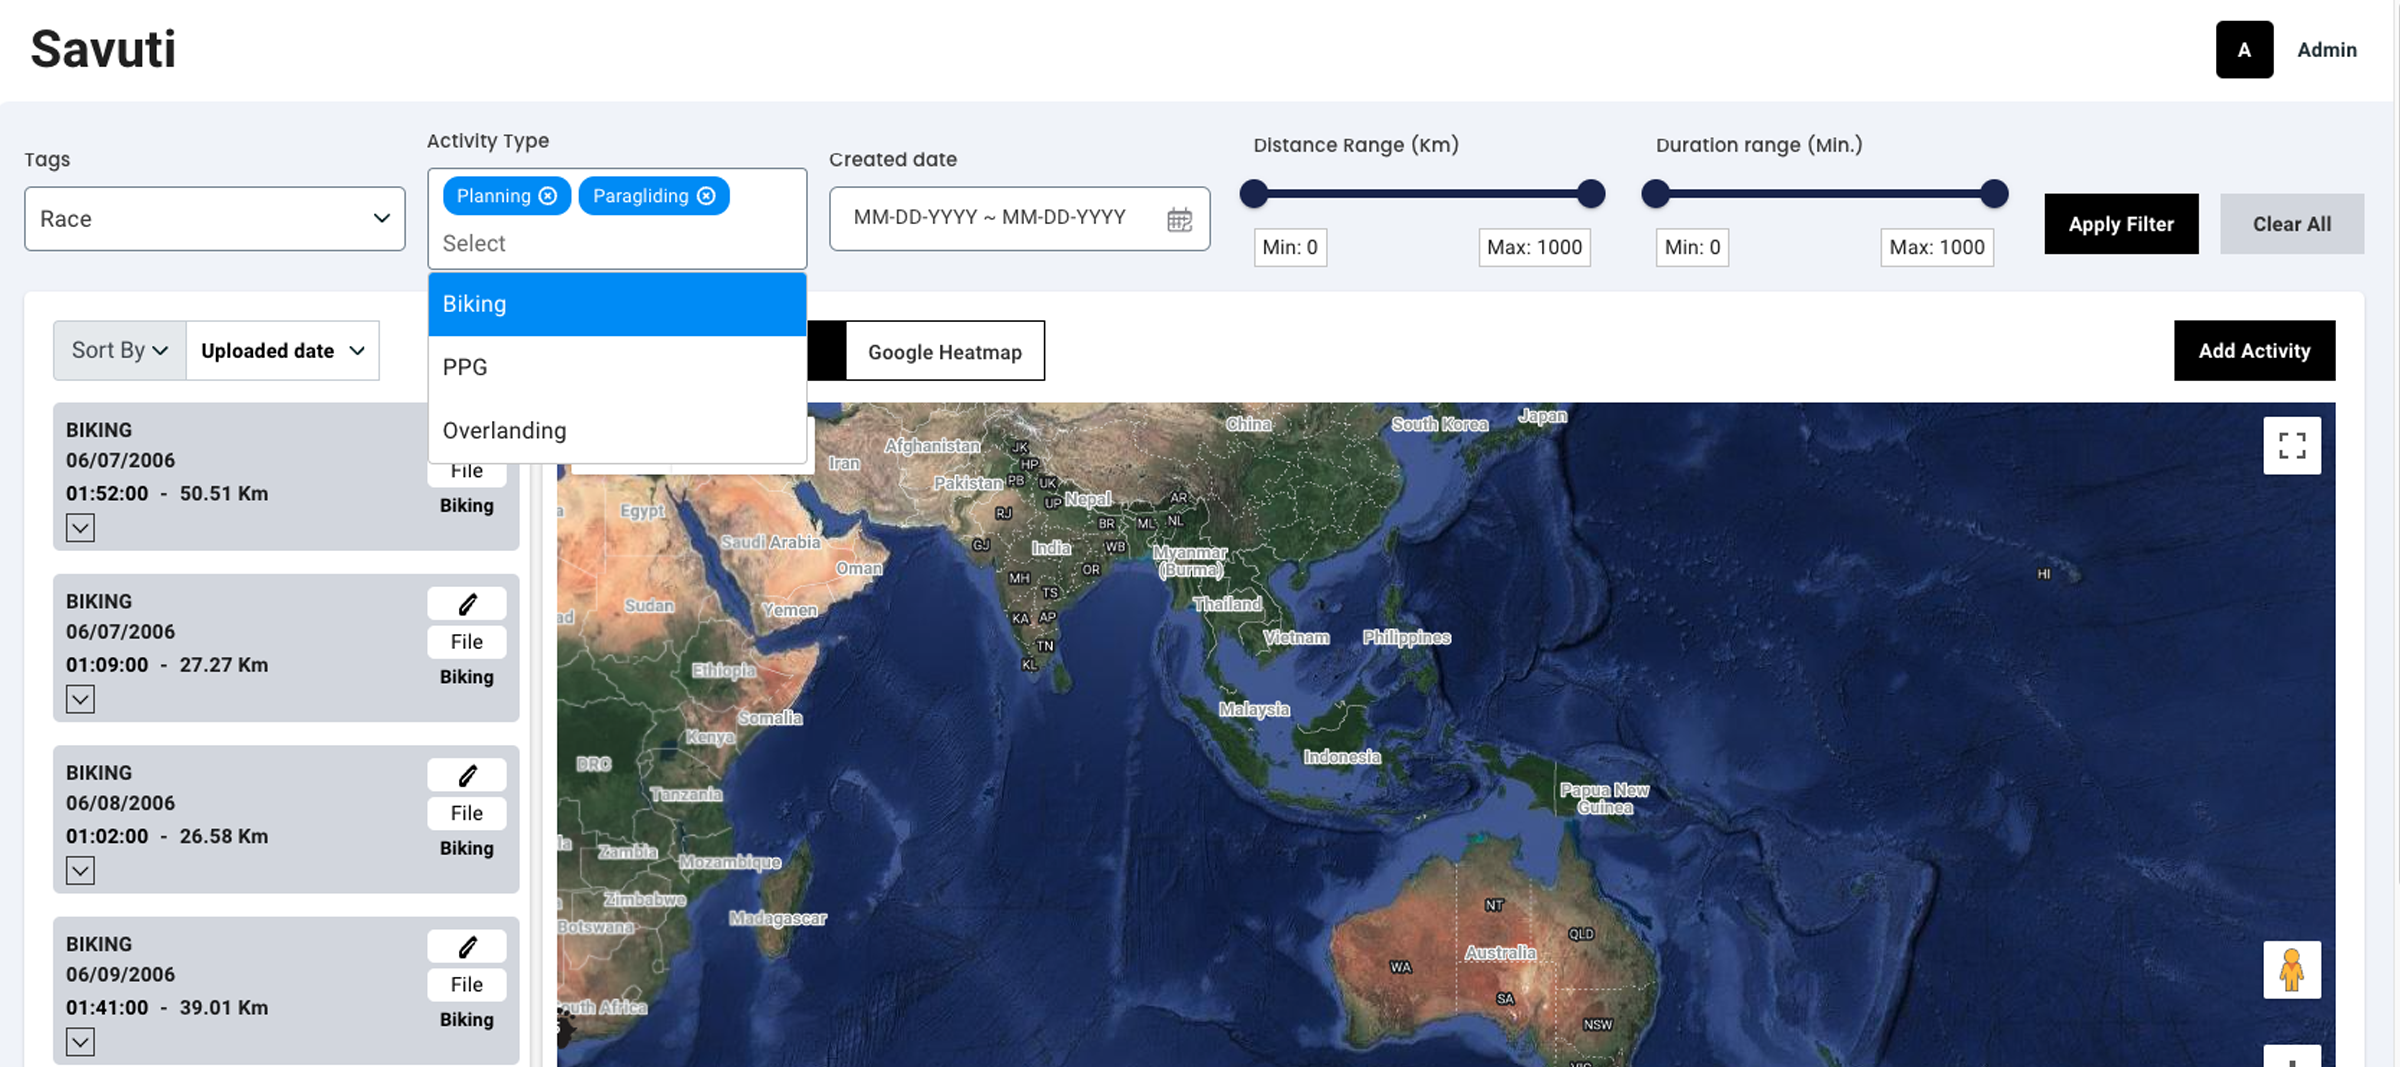Click edit pencil on 26.58 Km activity
2400x1067 pixels.
pyautogui.click(x=467, y=775)
